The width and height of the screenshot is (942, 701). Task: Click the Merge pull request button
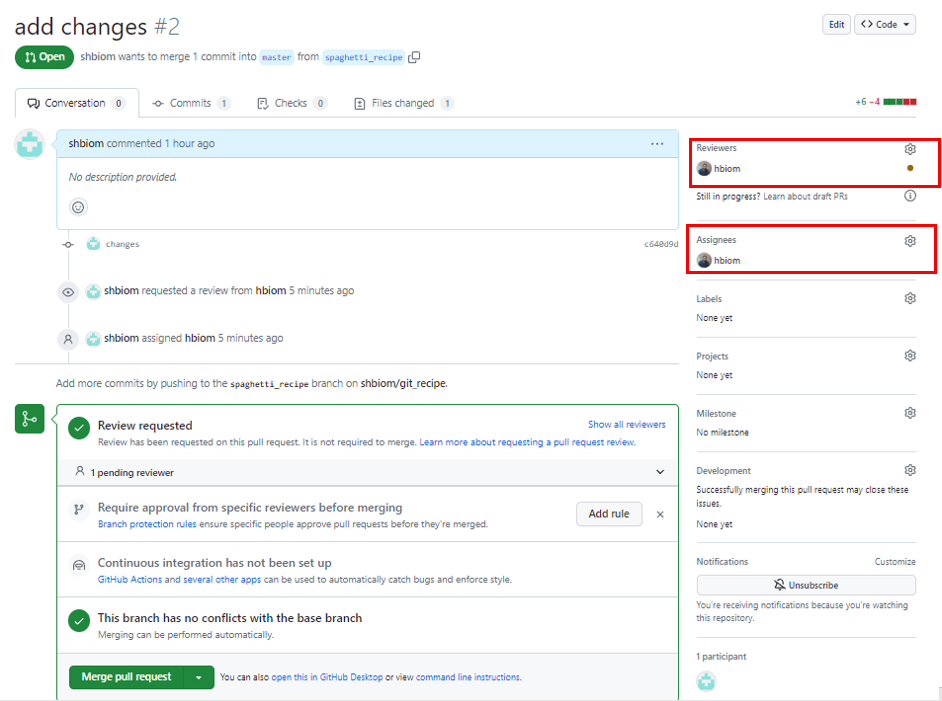click(126, 677)
